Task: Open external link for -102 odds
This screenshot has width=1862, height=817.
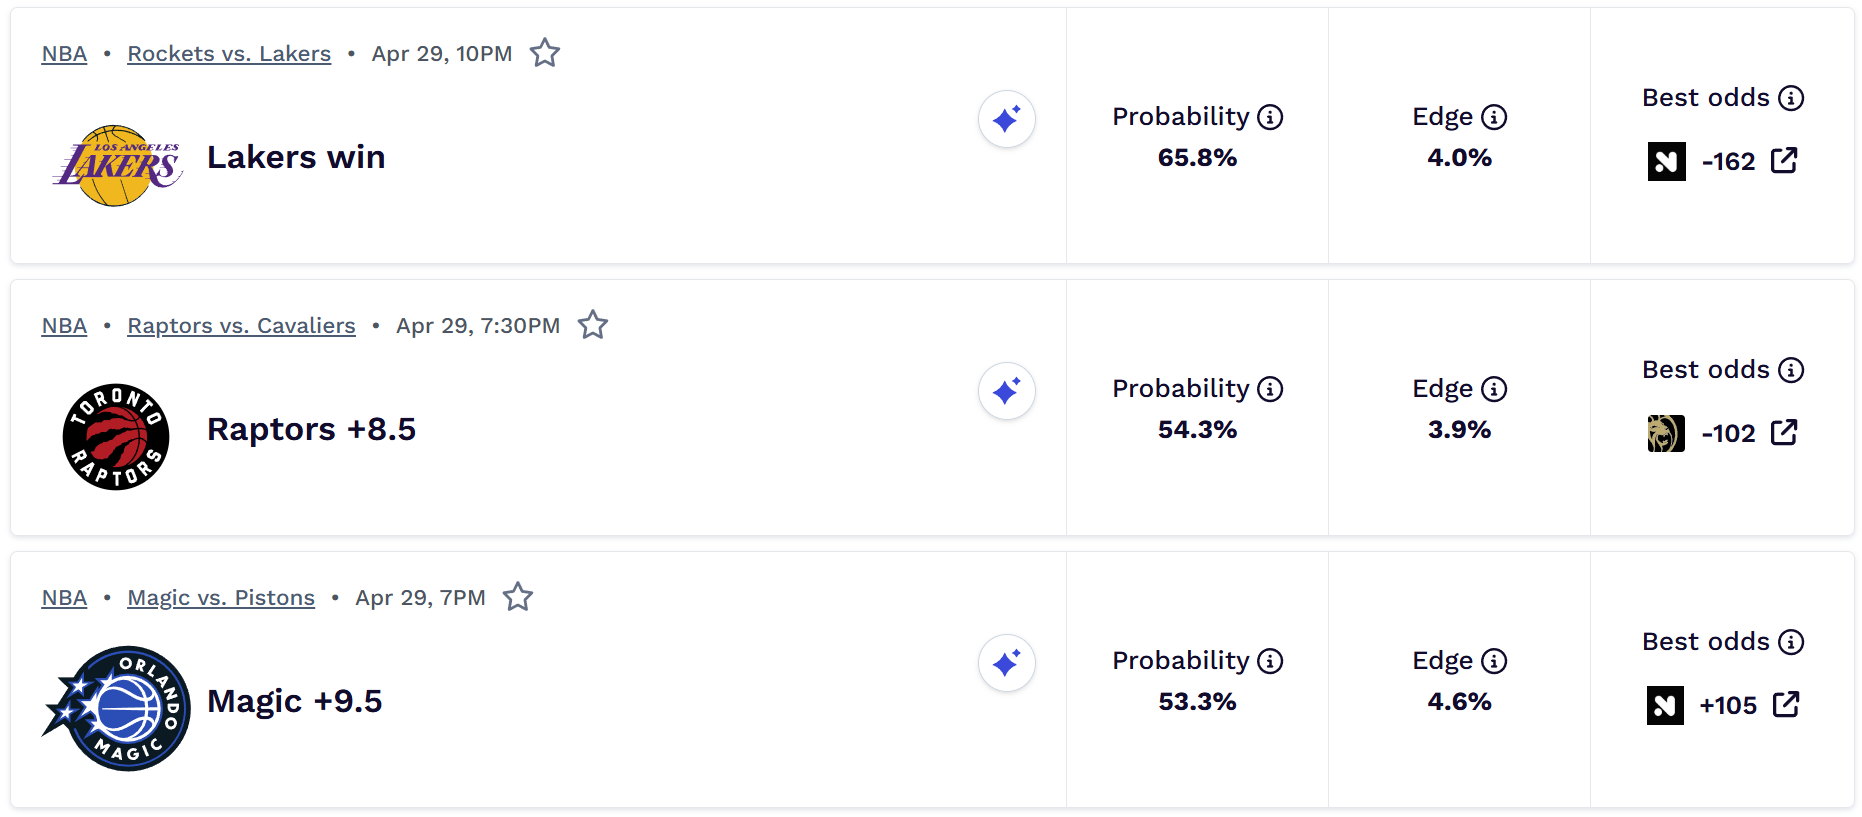Action: coord(1784,433)
